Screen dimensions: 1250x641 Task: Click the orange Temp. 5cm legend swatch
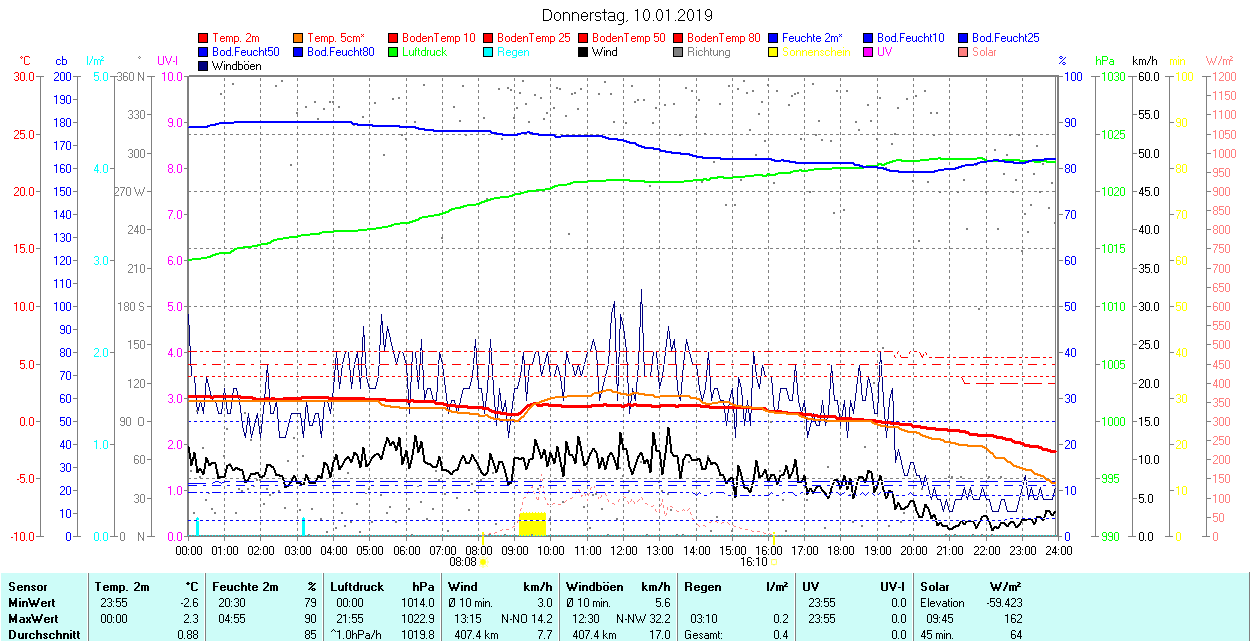299,38
